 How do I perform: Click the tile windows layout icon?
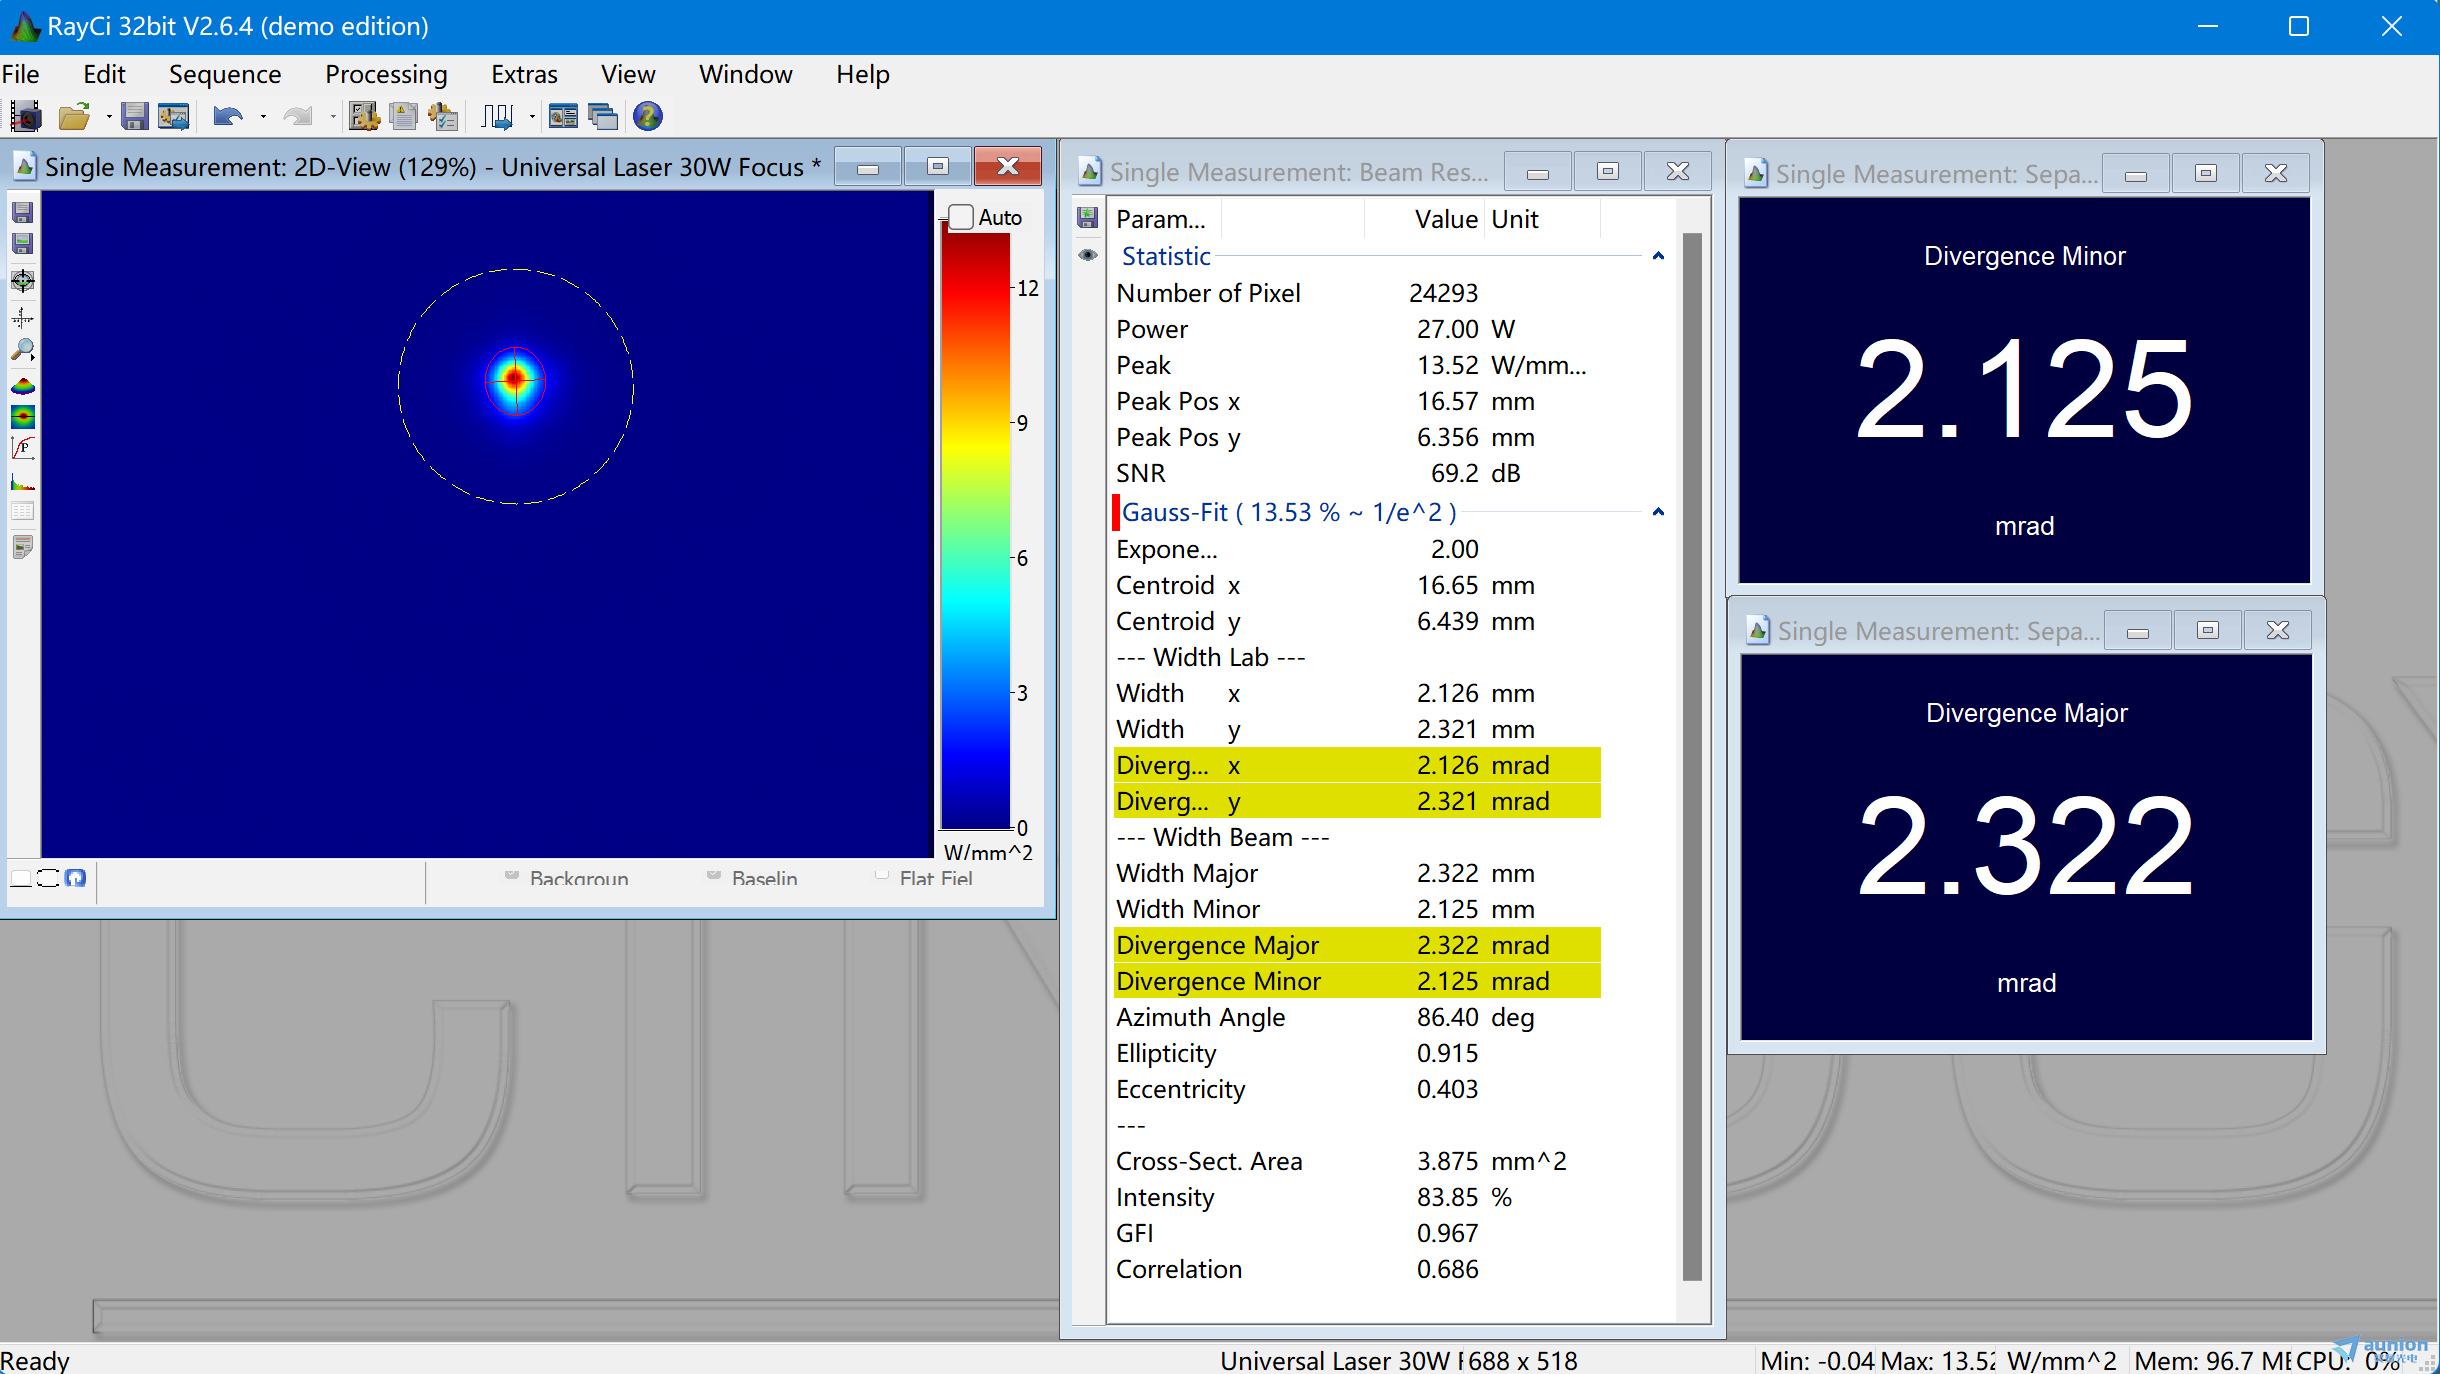click(x=564, y=117)
